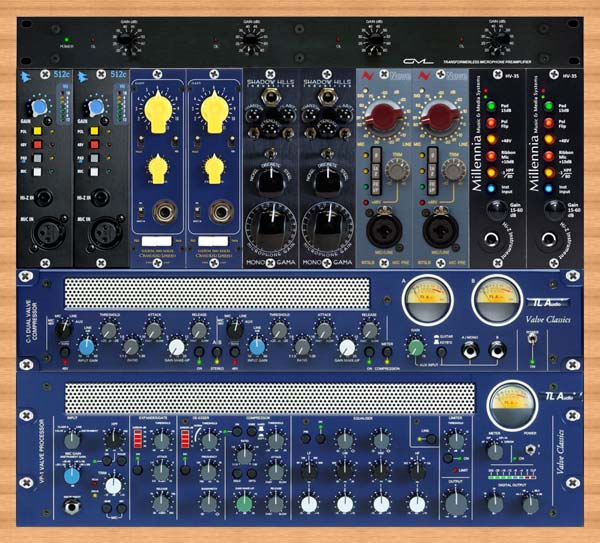600x543 pixels.
Task: Enable +48V on the left Millennia HV-35
Action: pos(491,139)
